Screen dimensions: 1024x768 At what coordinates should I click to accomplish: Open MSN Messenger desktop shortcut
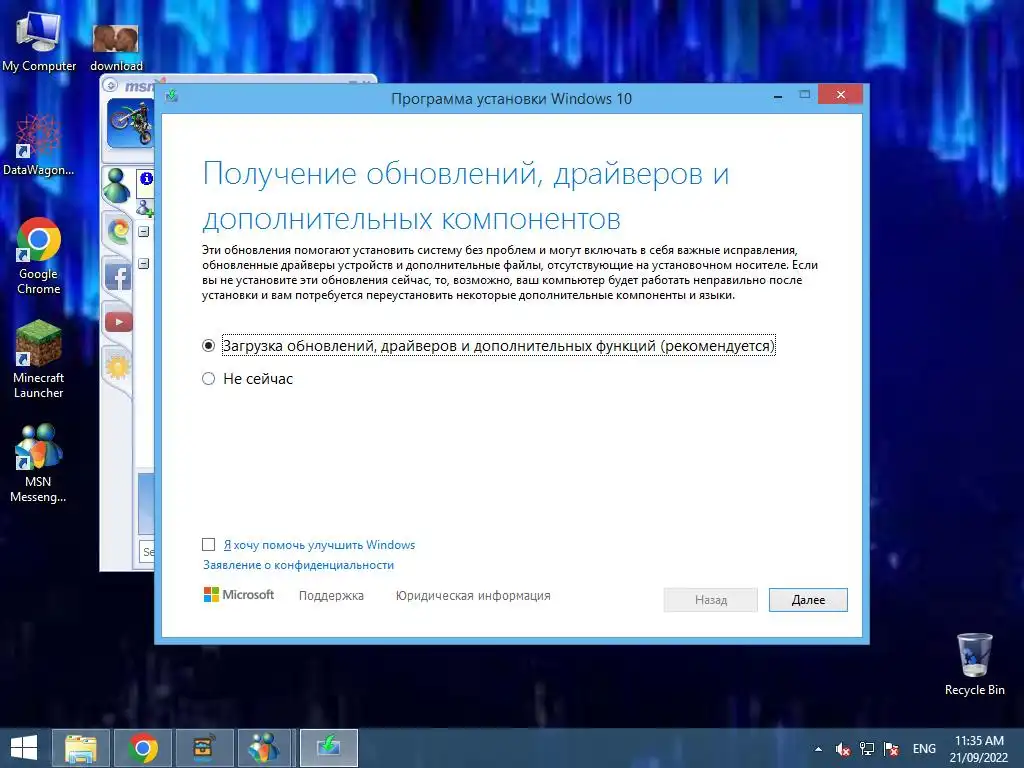38,464
